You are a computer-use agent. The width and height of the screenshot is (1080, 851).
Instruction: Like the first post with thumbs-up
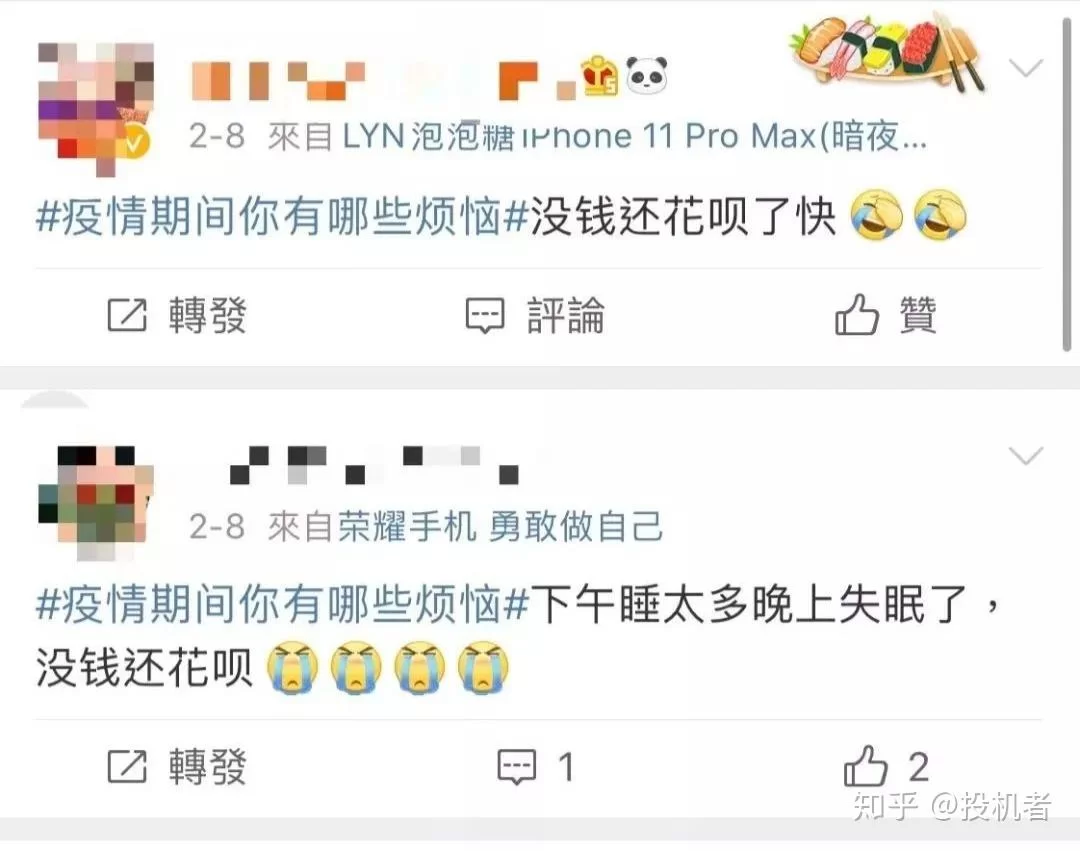(x=857, y=315)
